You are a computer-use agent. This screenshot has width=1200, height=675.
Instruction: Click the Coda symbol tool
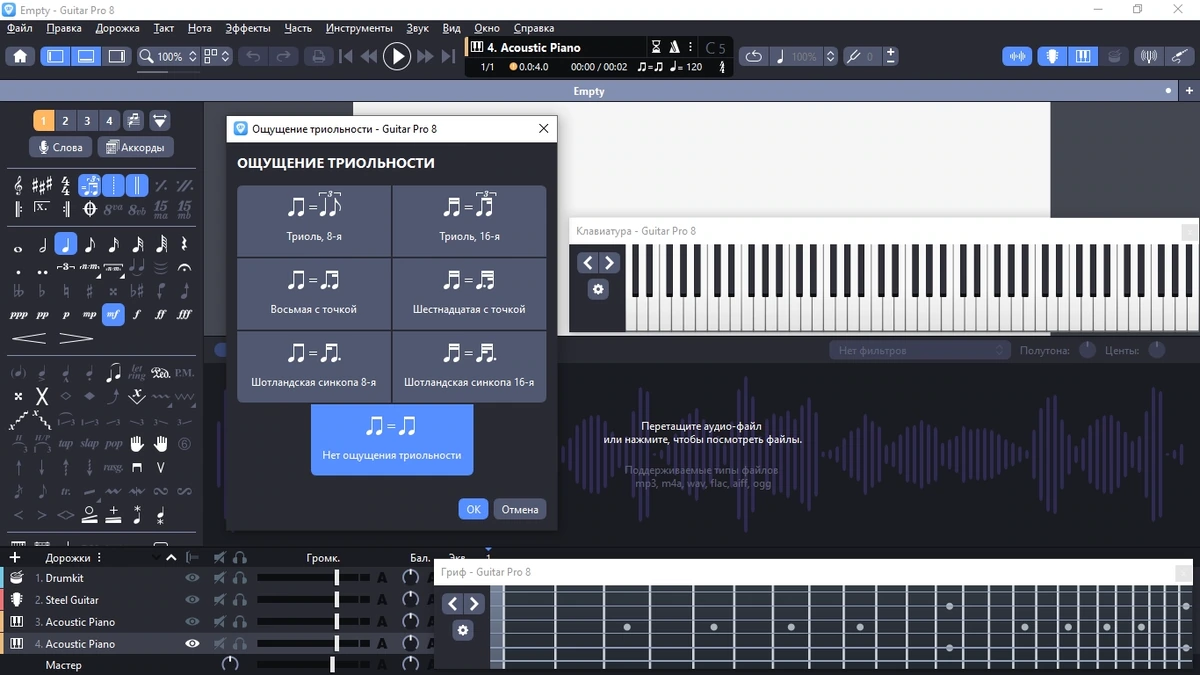click(89, 209)
